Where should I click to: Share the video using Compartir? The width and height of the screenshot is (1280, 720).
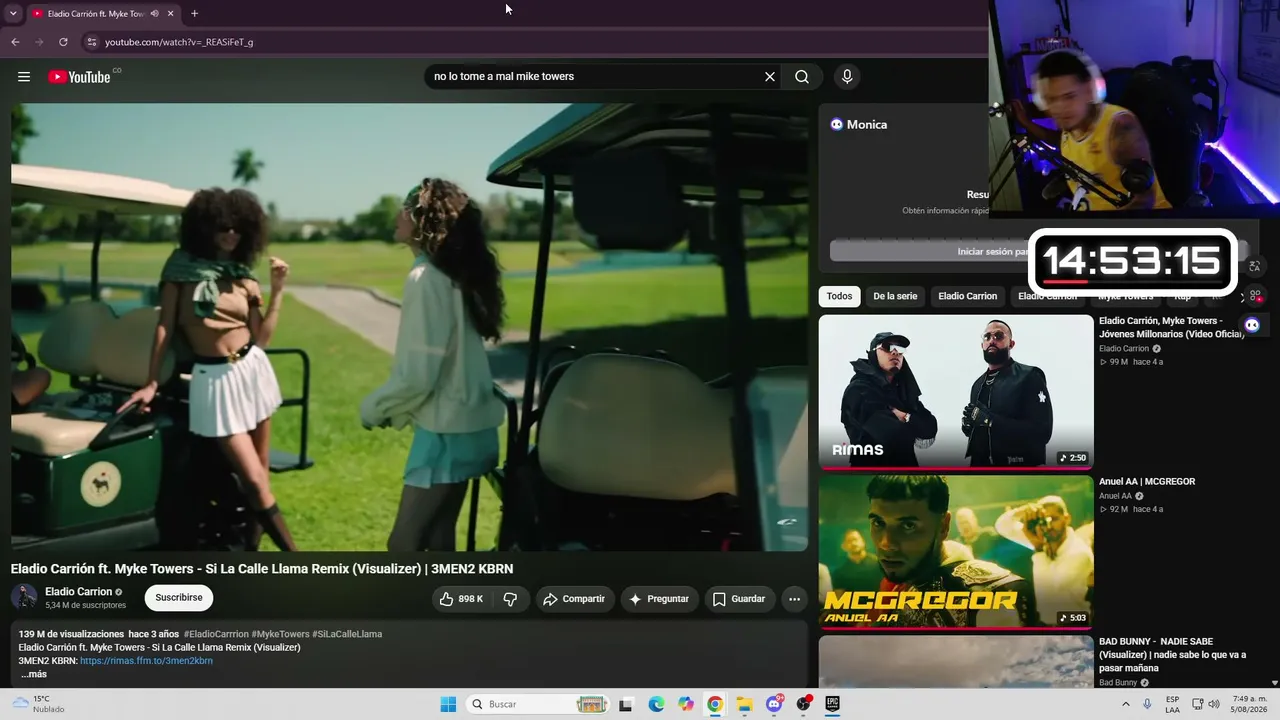point(574,599)
